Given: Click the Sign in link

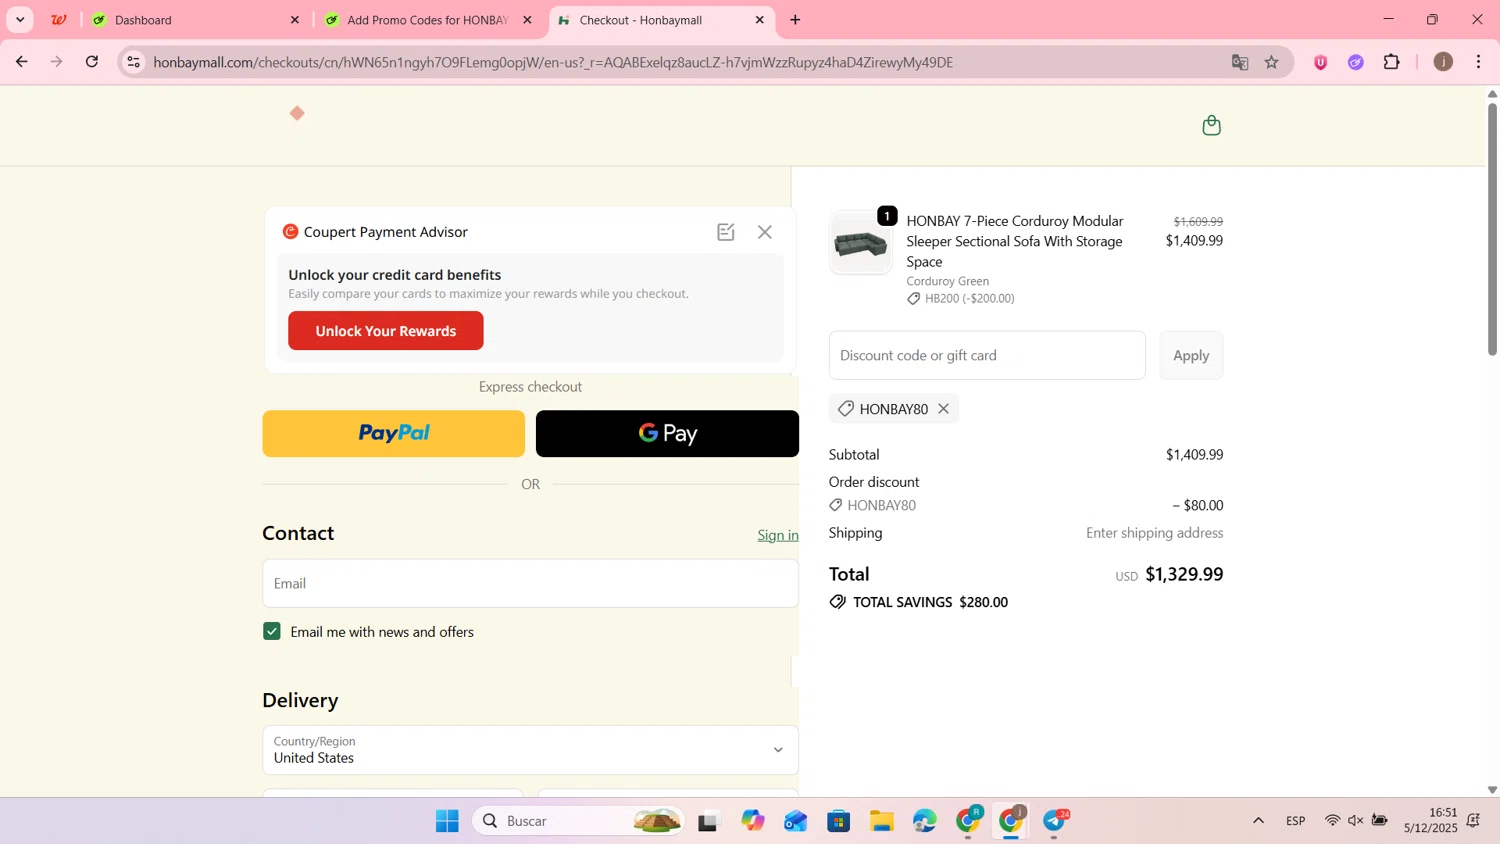Looking at the screenshot, I should click(x=778, y=536).
